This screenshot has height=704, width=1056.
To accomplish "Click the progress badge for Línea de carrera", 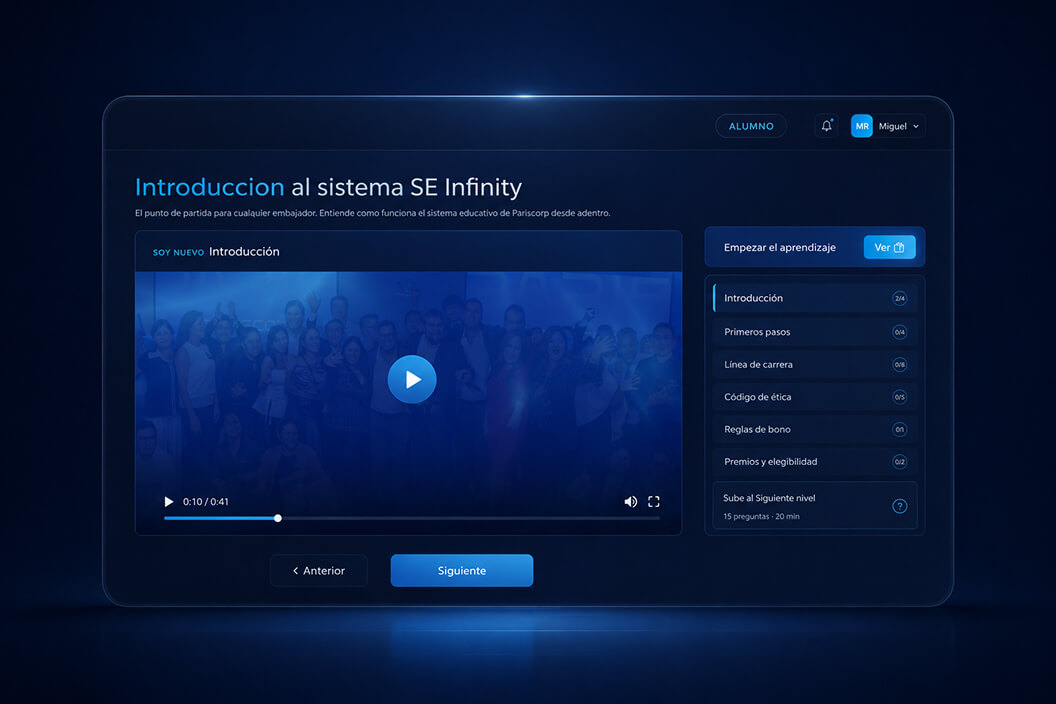I will click(x=900, y=364).
